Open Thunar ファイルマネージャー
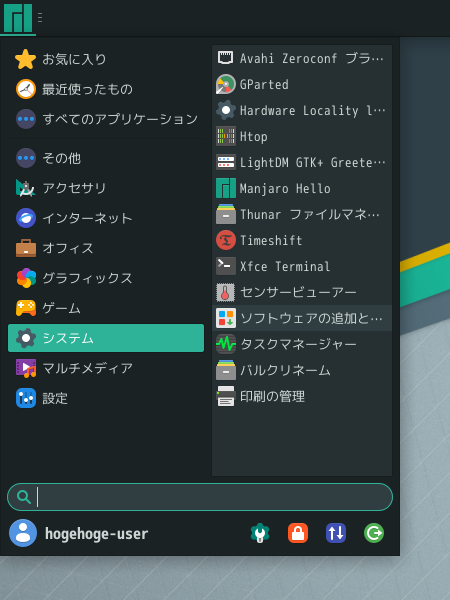Screen dimensions: 450x600 coord(302,214)
